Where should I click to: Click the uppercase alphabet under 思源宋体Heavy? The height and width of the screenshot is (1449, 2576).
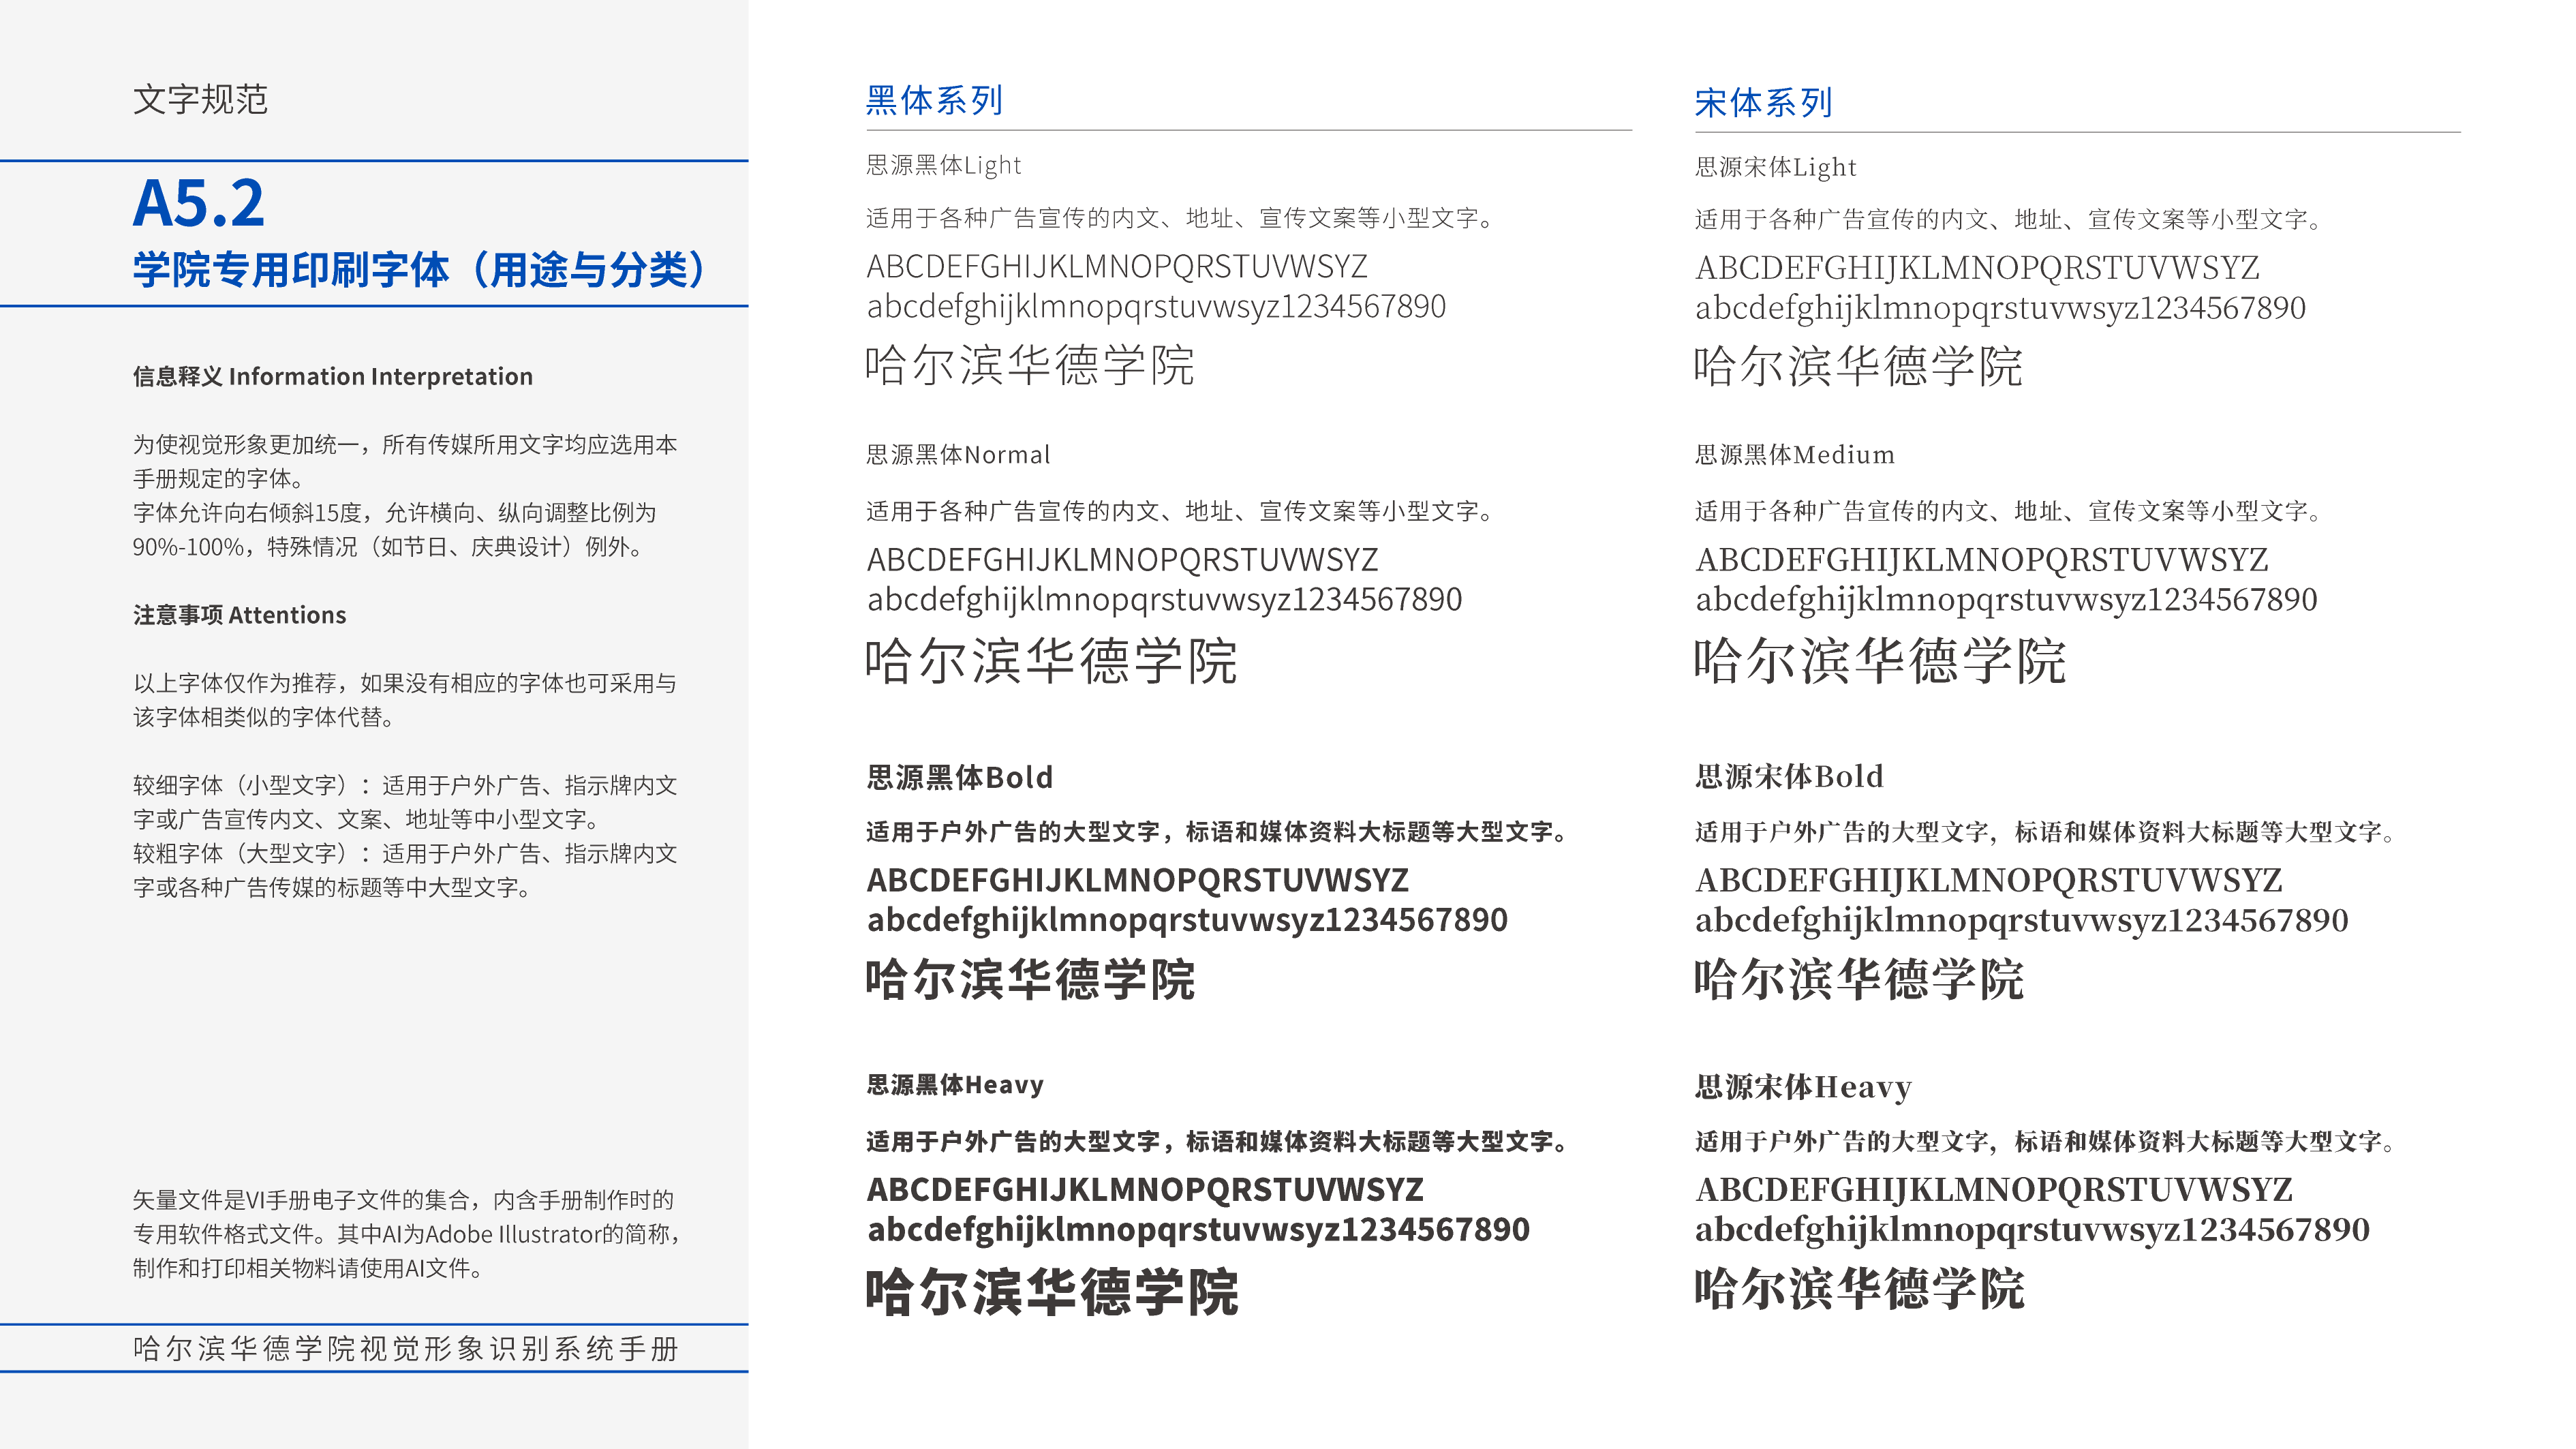(1994, 1190)
